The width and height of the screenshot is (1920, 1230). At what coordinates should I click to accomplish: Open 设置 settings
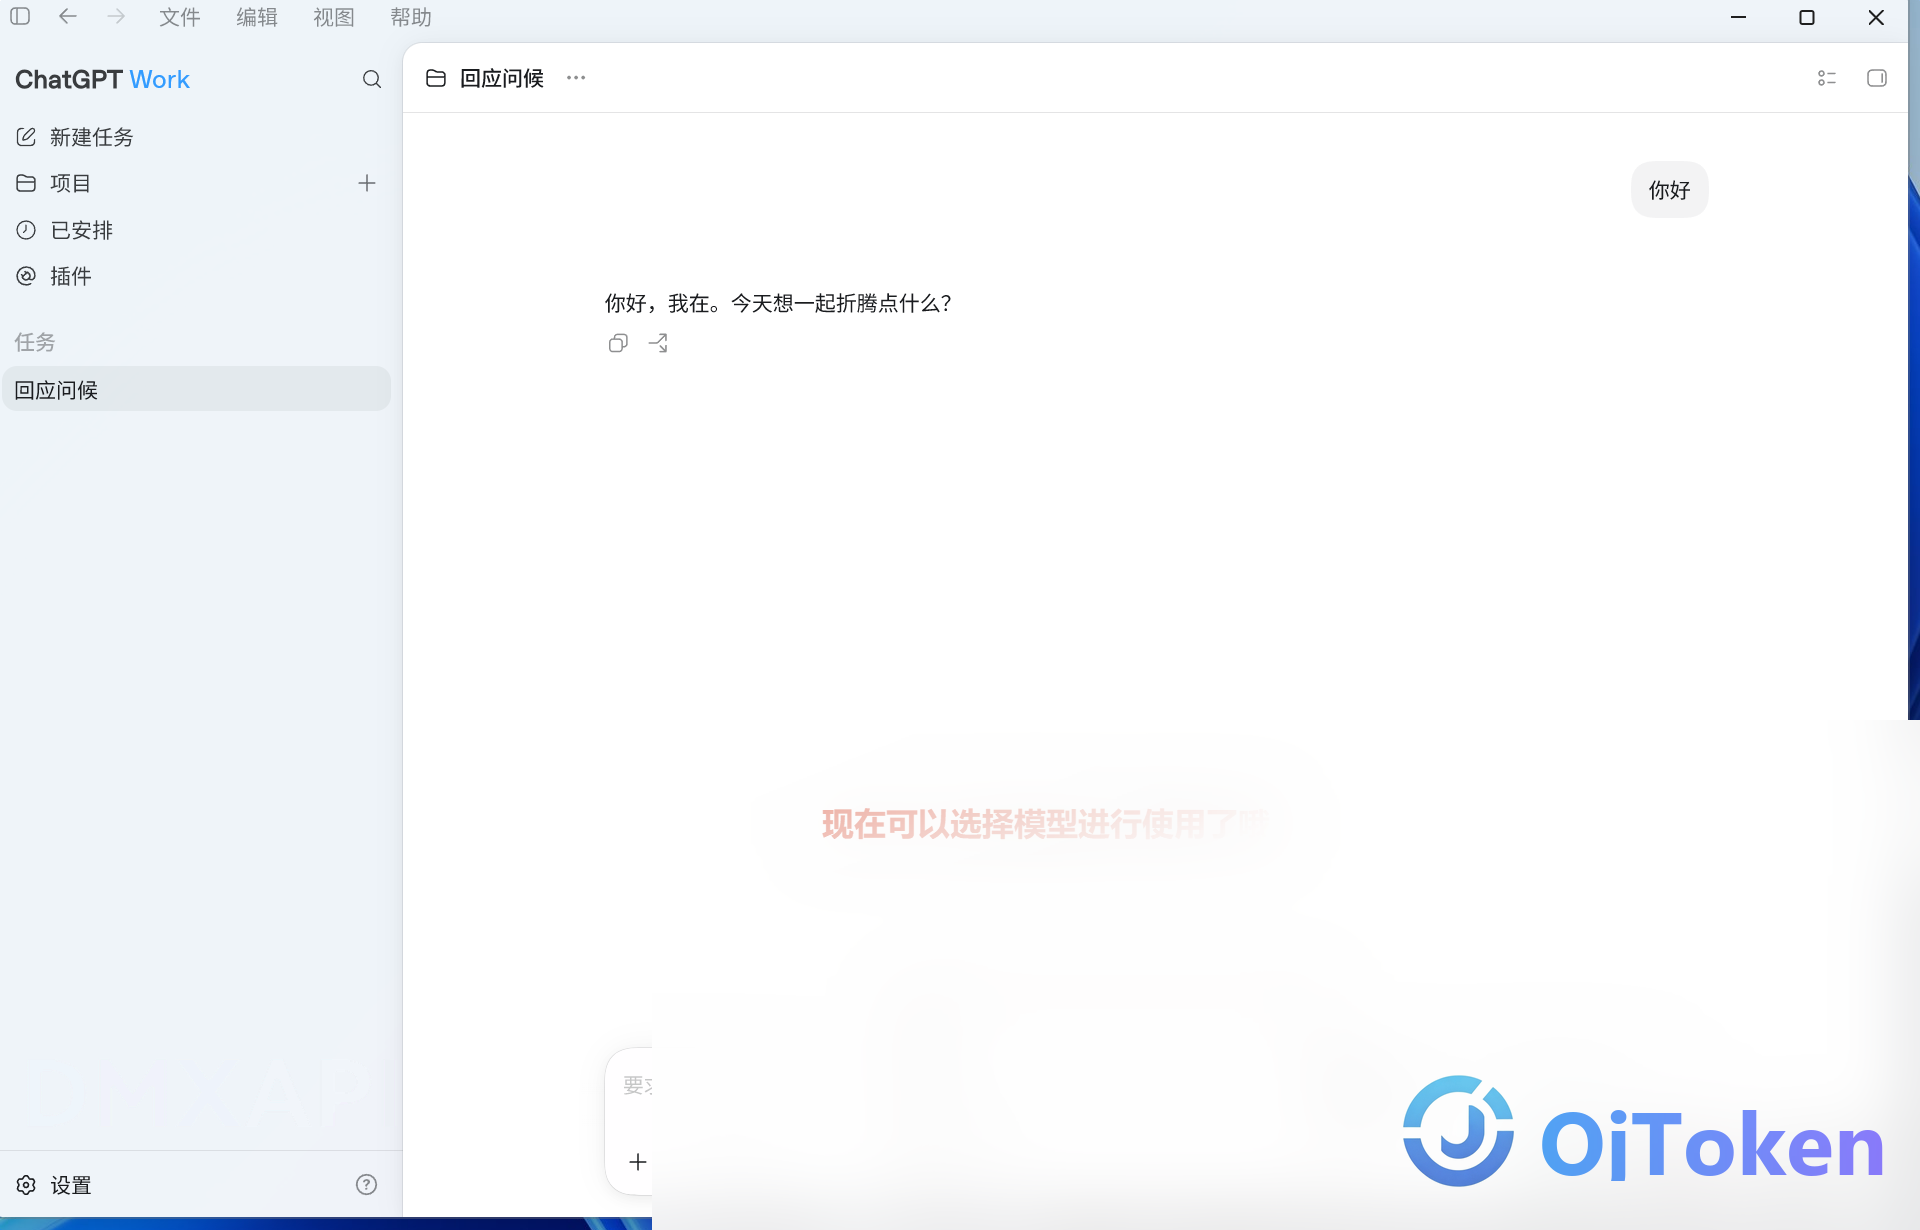(x=71, y=1185)
